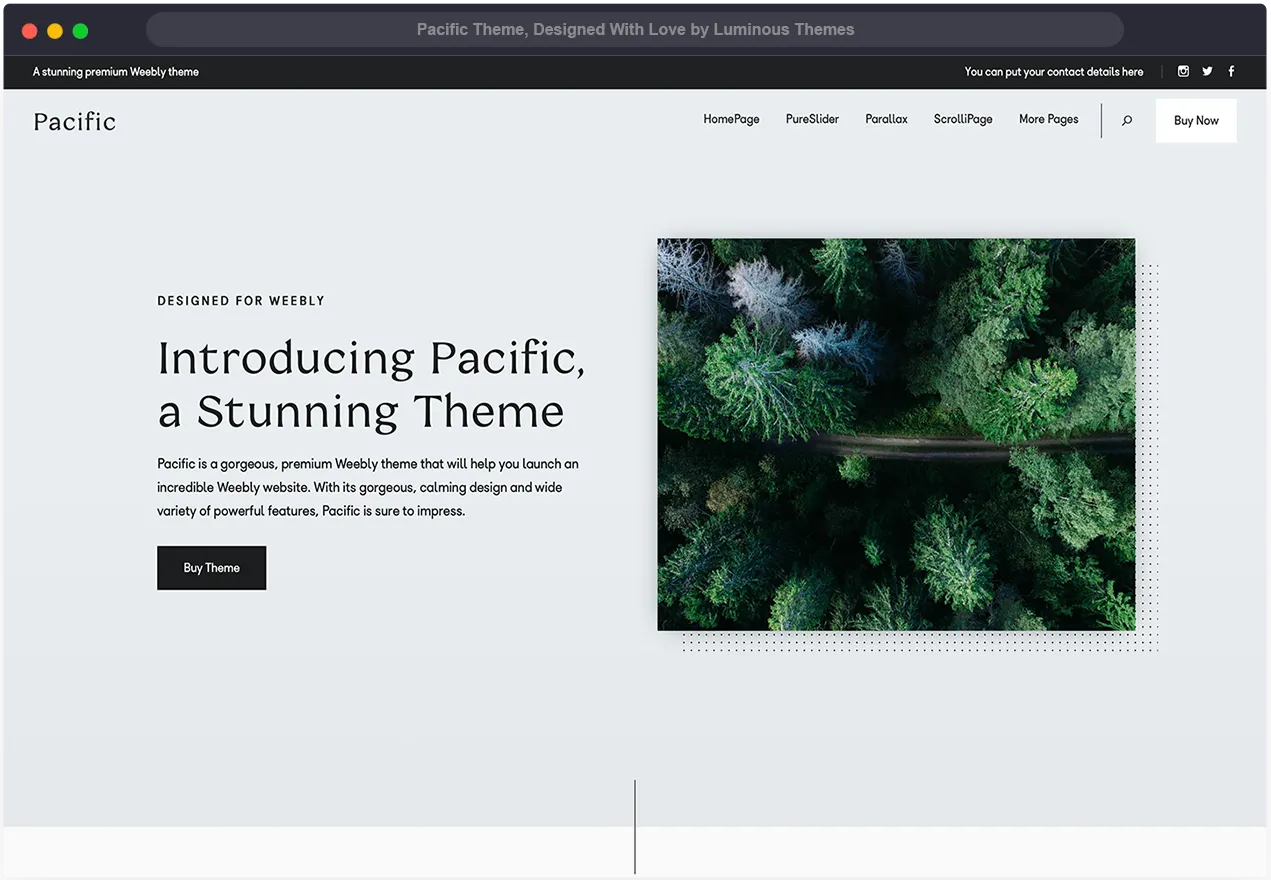
Task: Go to the Parallax page
Action: [886, 119]
